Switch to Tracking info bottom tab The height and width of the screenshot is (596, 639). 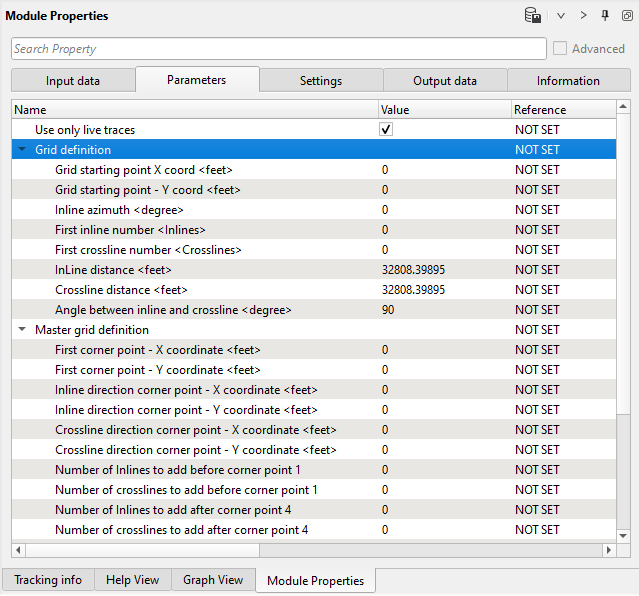click(48, 580)
